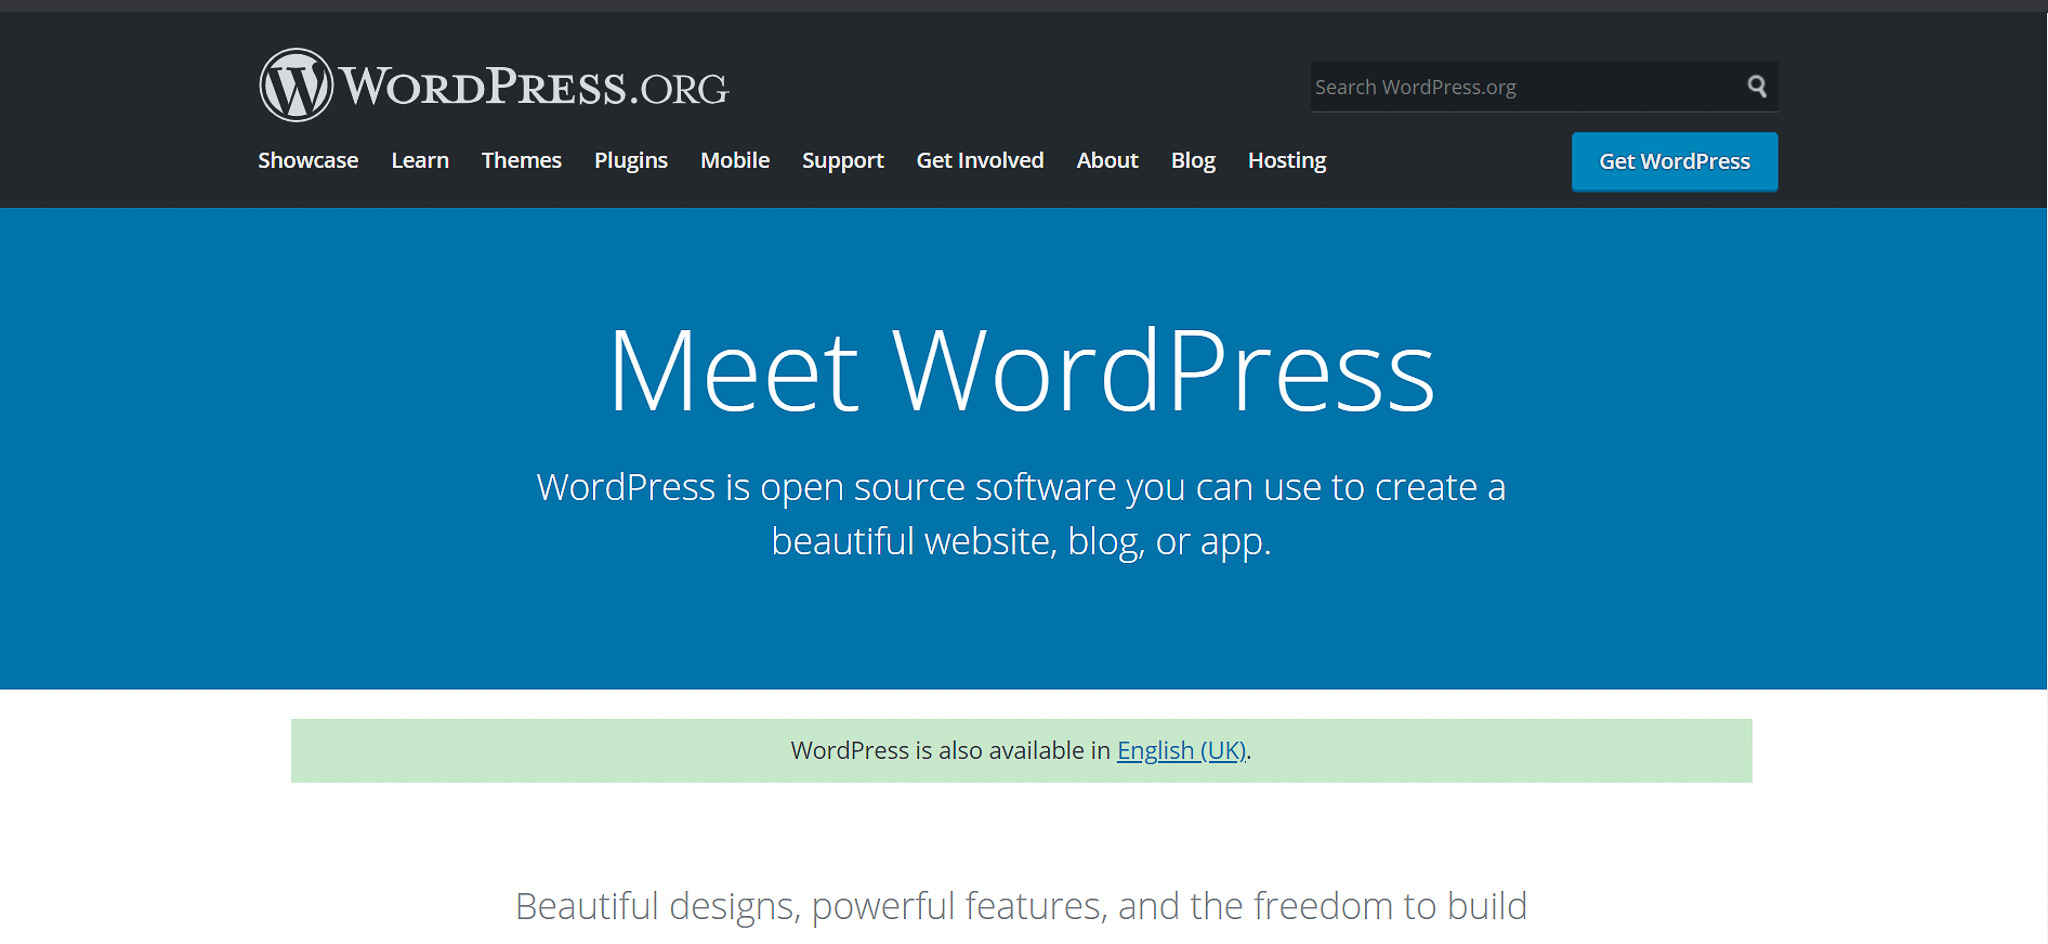2048x944 pixels.
Task: Select Learn in the navigation bar
Action: pos(420,160)
